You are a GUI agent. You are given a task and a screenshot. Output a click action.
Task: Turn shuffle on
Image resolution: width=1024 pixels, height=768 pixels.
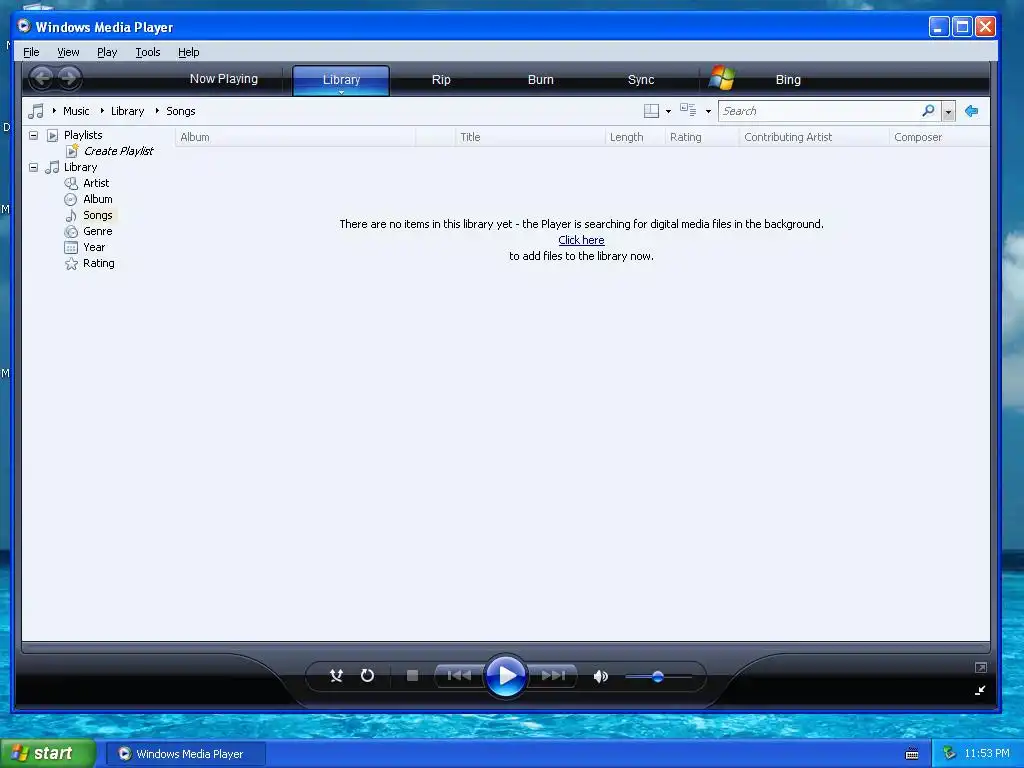click(x=336, y=675)
